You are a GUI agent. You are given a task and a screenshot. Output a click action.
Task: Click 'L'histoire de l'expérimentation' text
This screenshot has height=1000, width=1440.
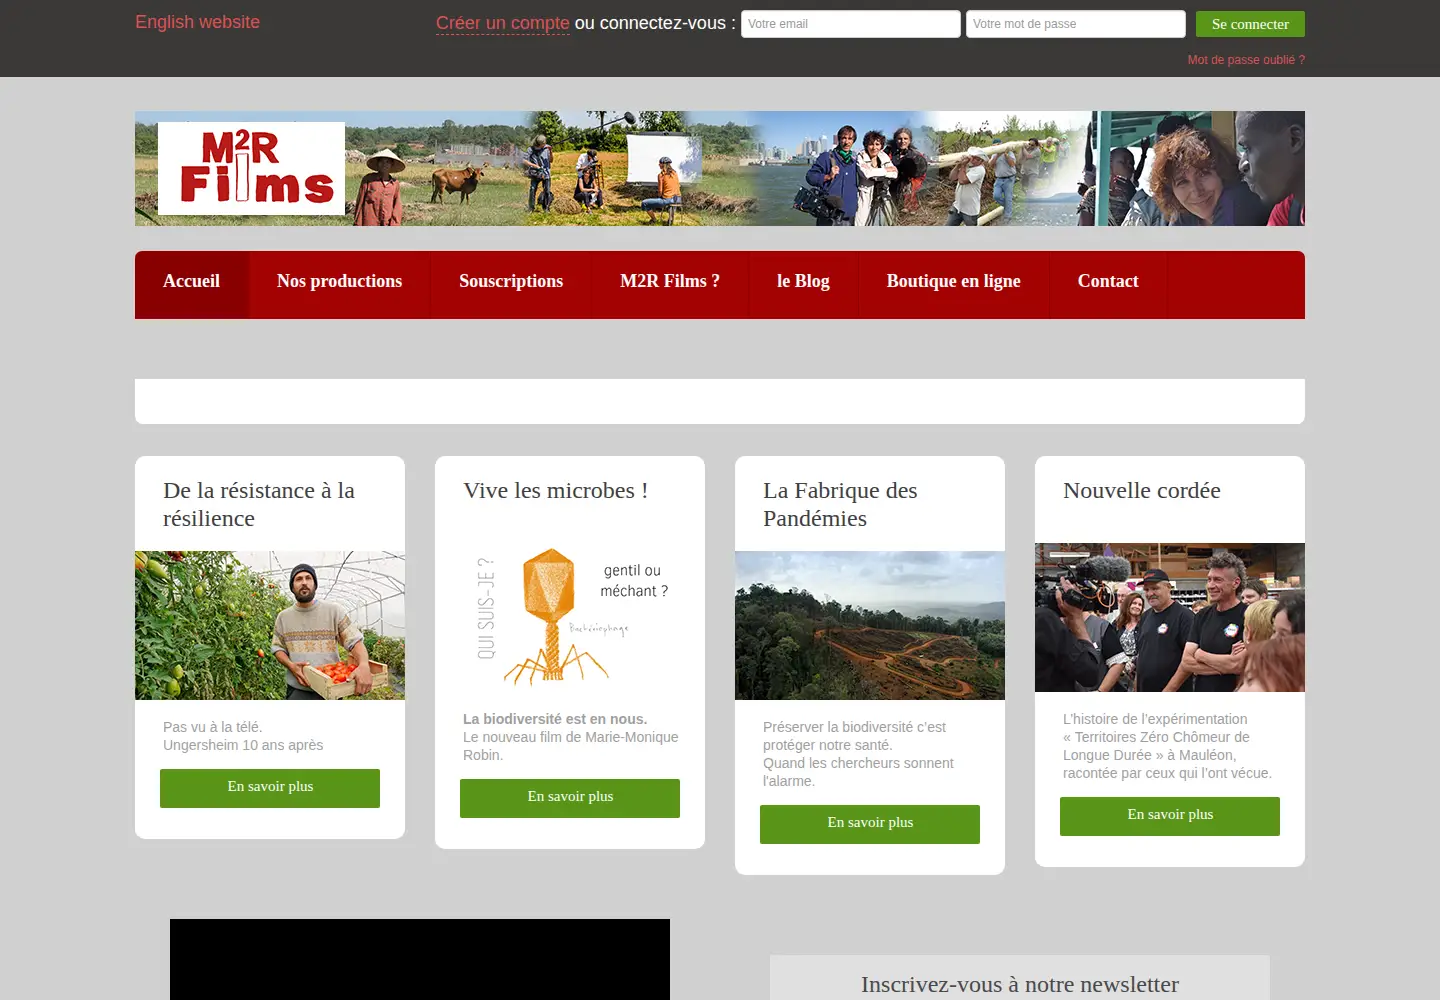click(x=1155, y=719)
